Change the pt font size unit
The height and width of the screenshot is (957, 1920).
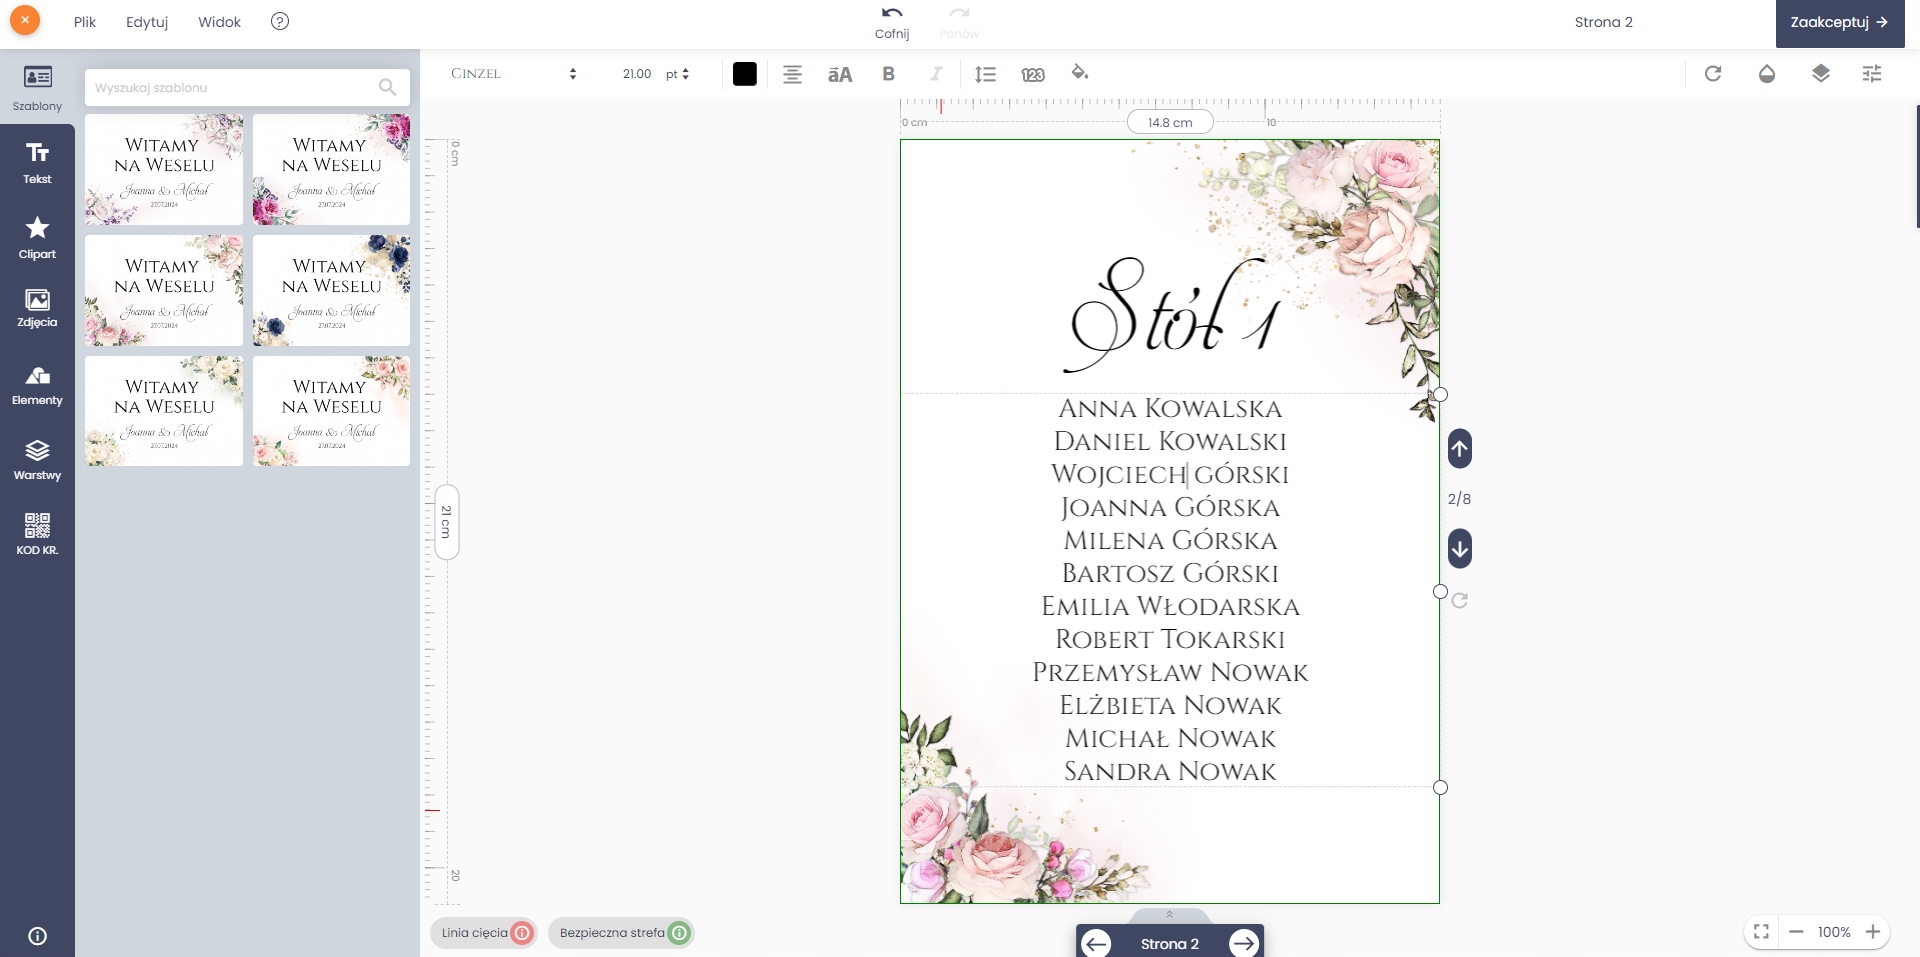coord(678,74)
